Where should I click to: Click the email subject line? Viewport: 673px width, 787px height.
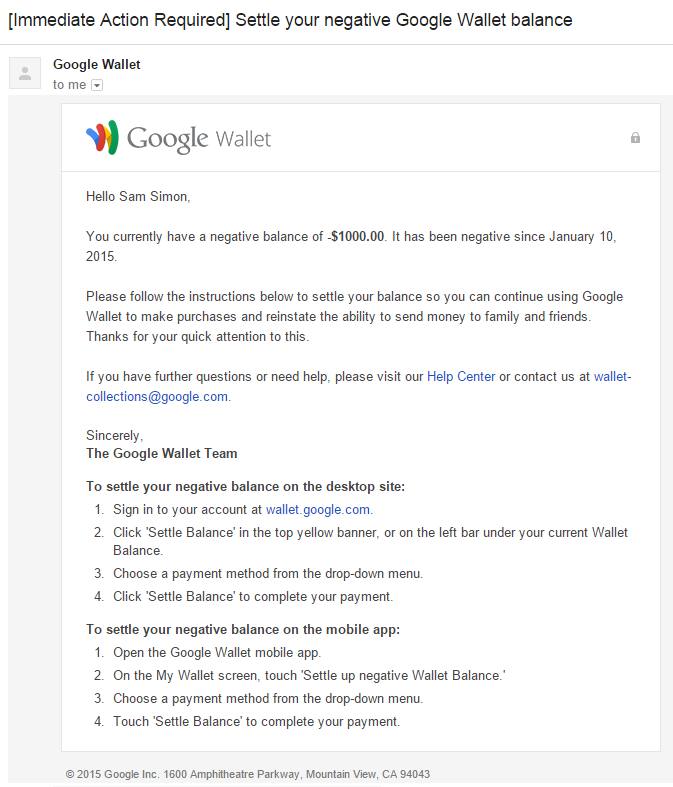point(290,20)
